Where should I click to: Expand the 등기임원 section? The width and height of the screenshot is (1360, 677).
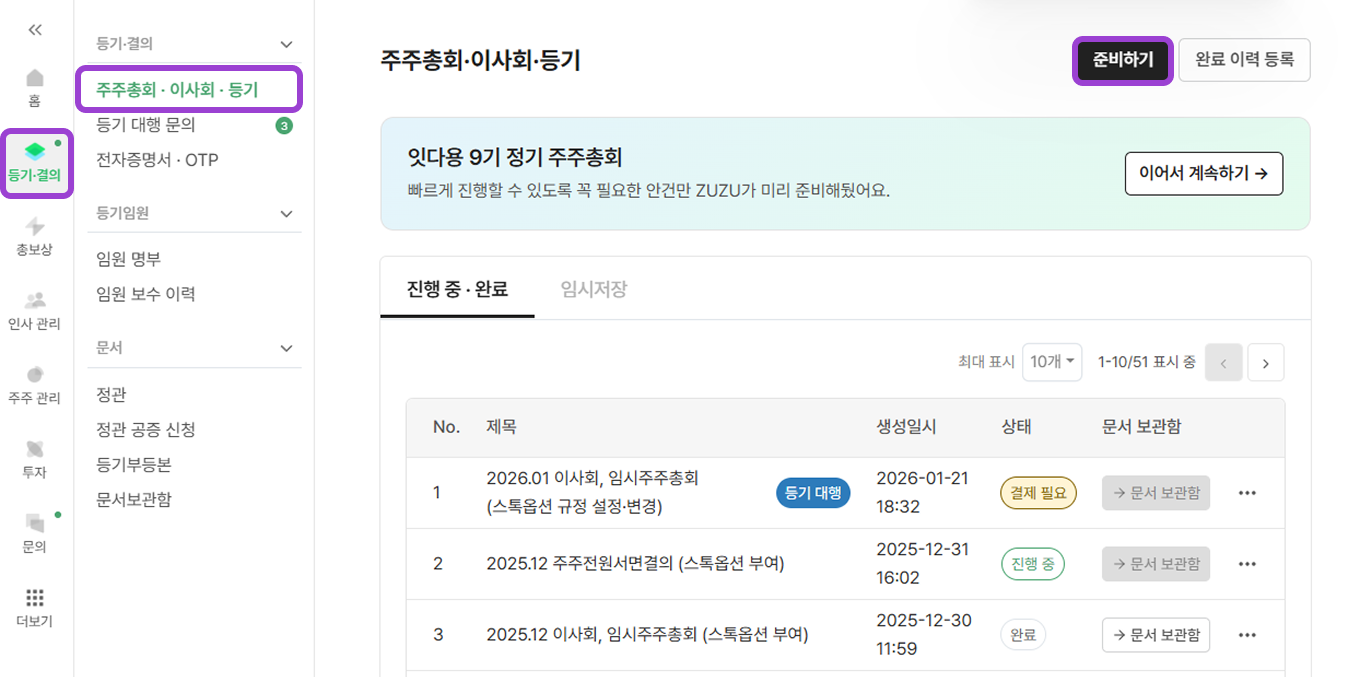[286, 213]
